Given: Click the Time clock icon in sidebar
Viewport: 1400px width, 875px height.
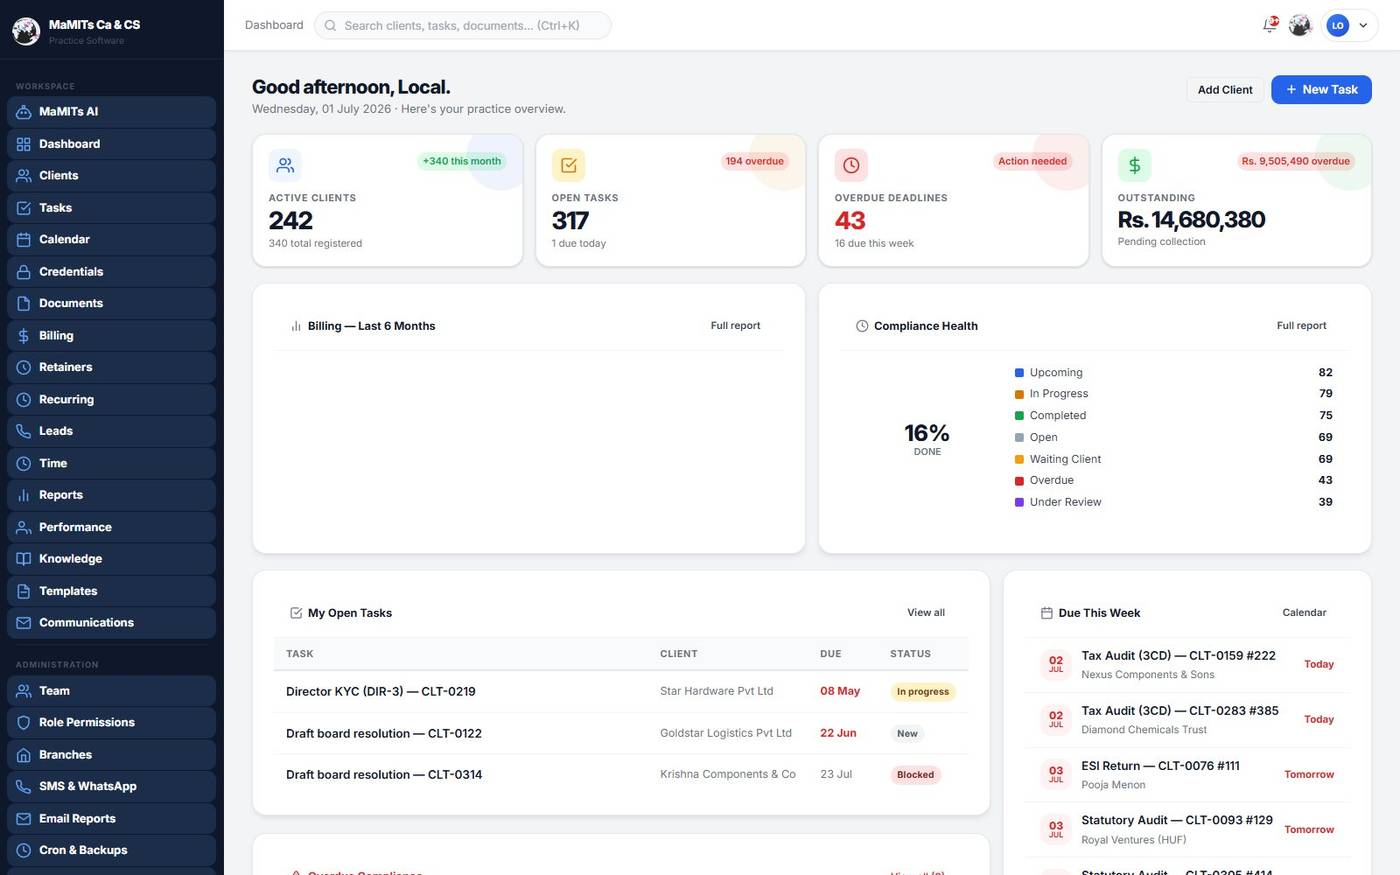Looking at the screenshot, I should click(24, 463).
